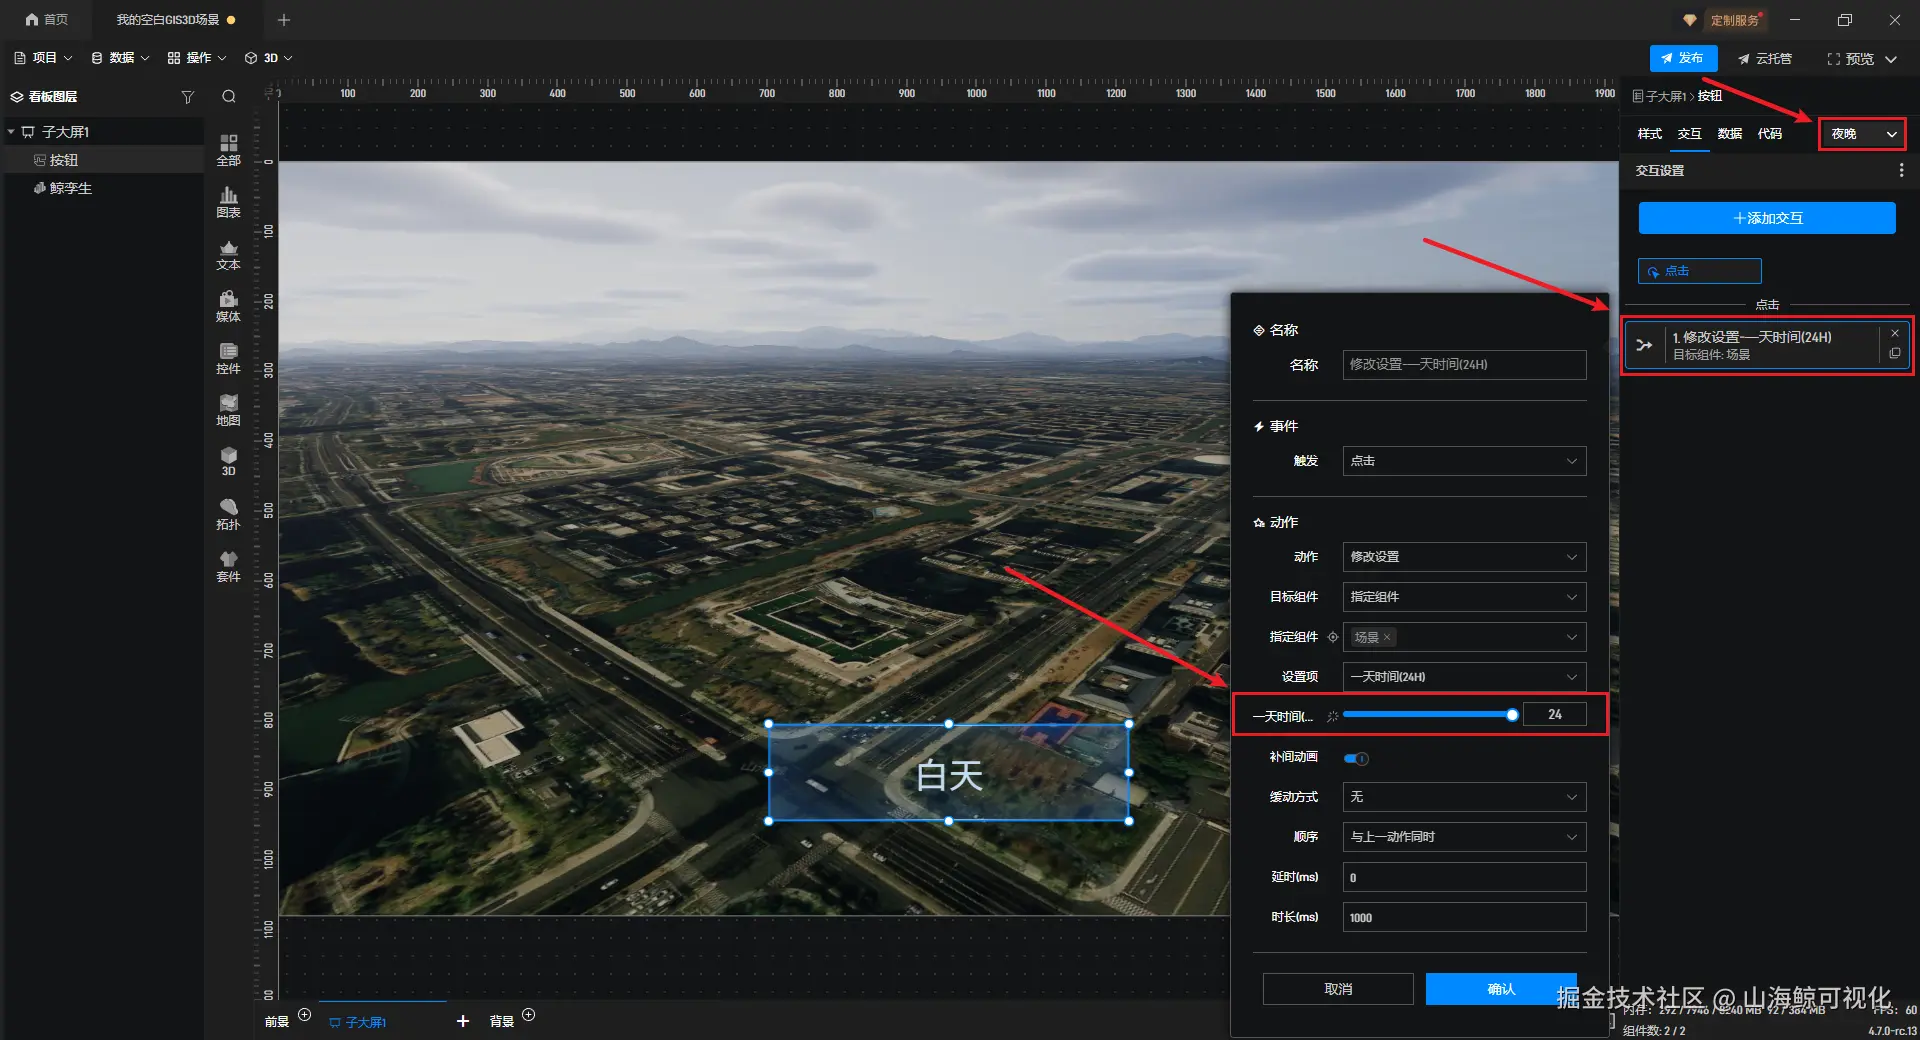Go to the 首页 home tab
Viewport: 1920px width, 1040px height.
coord(47,20)
